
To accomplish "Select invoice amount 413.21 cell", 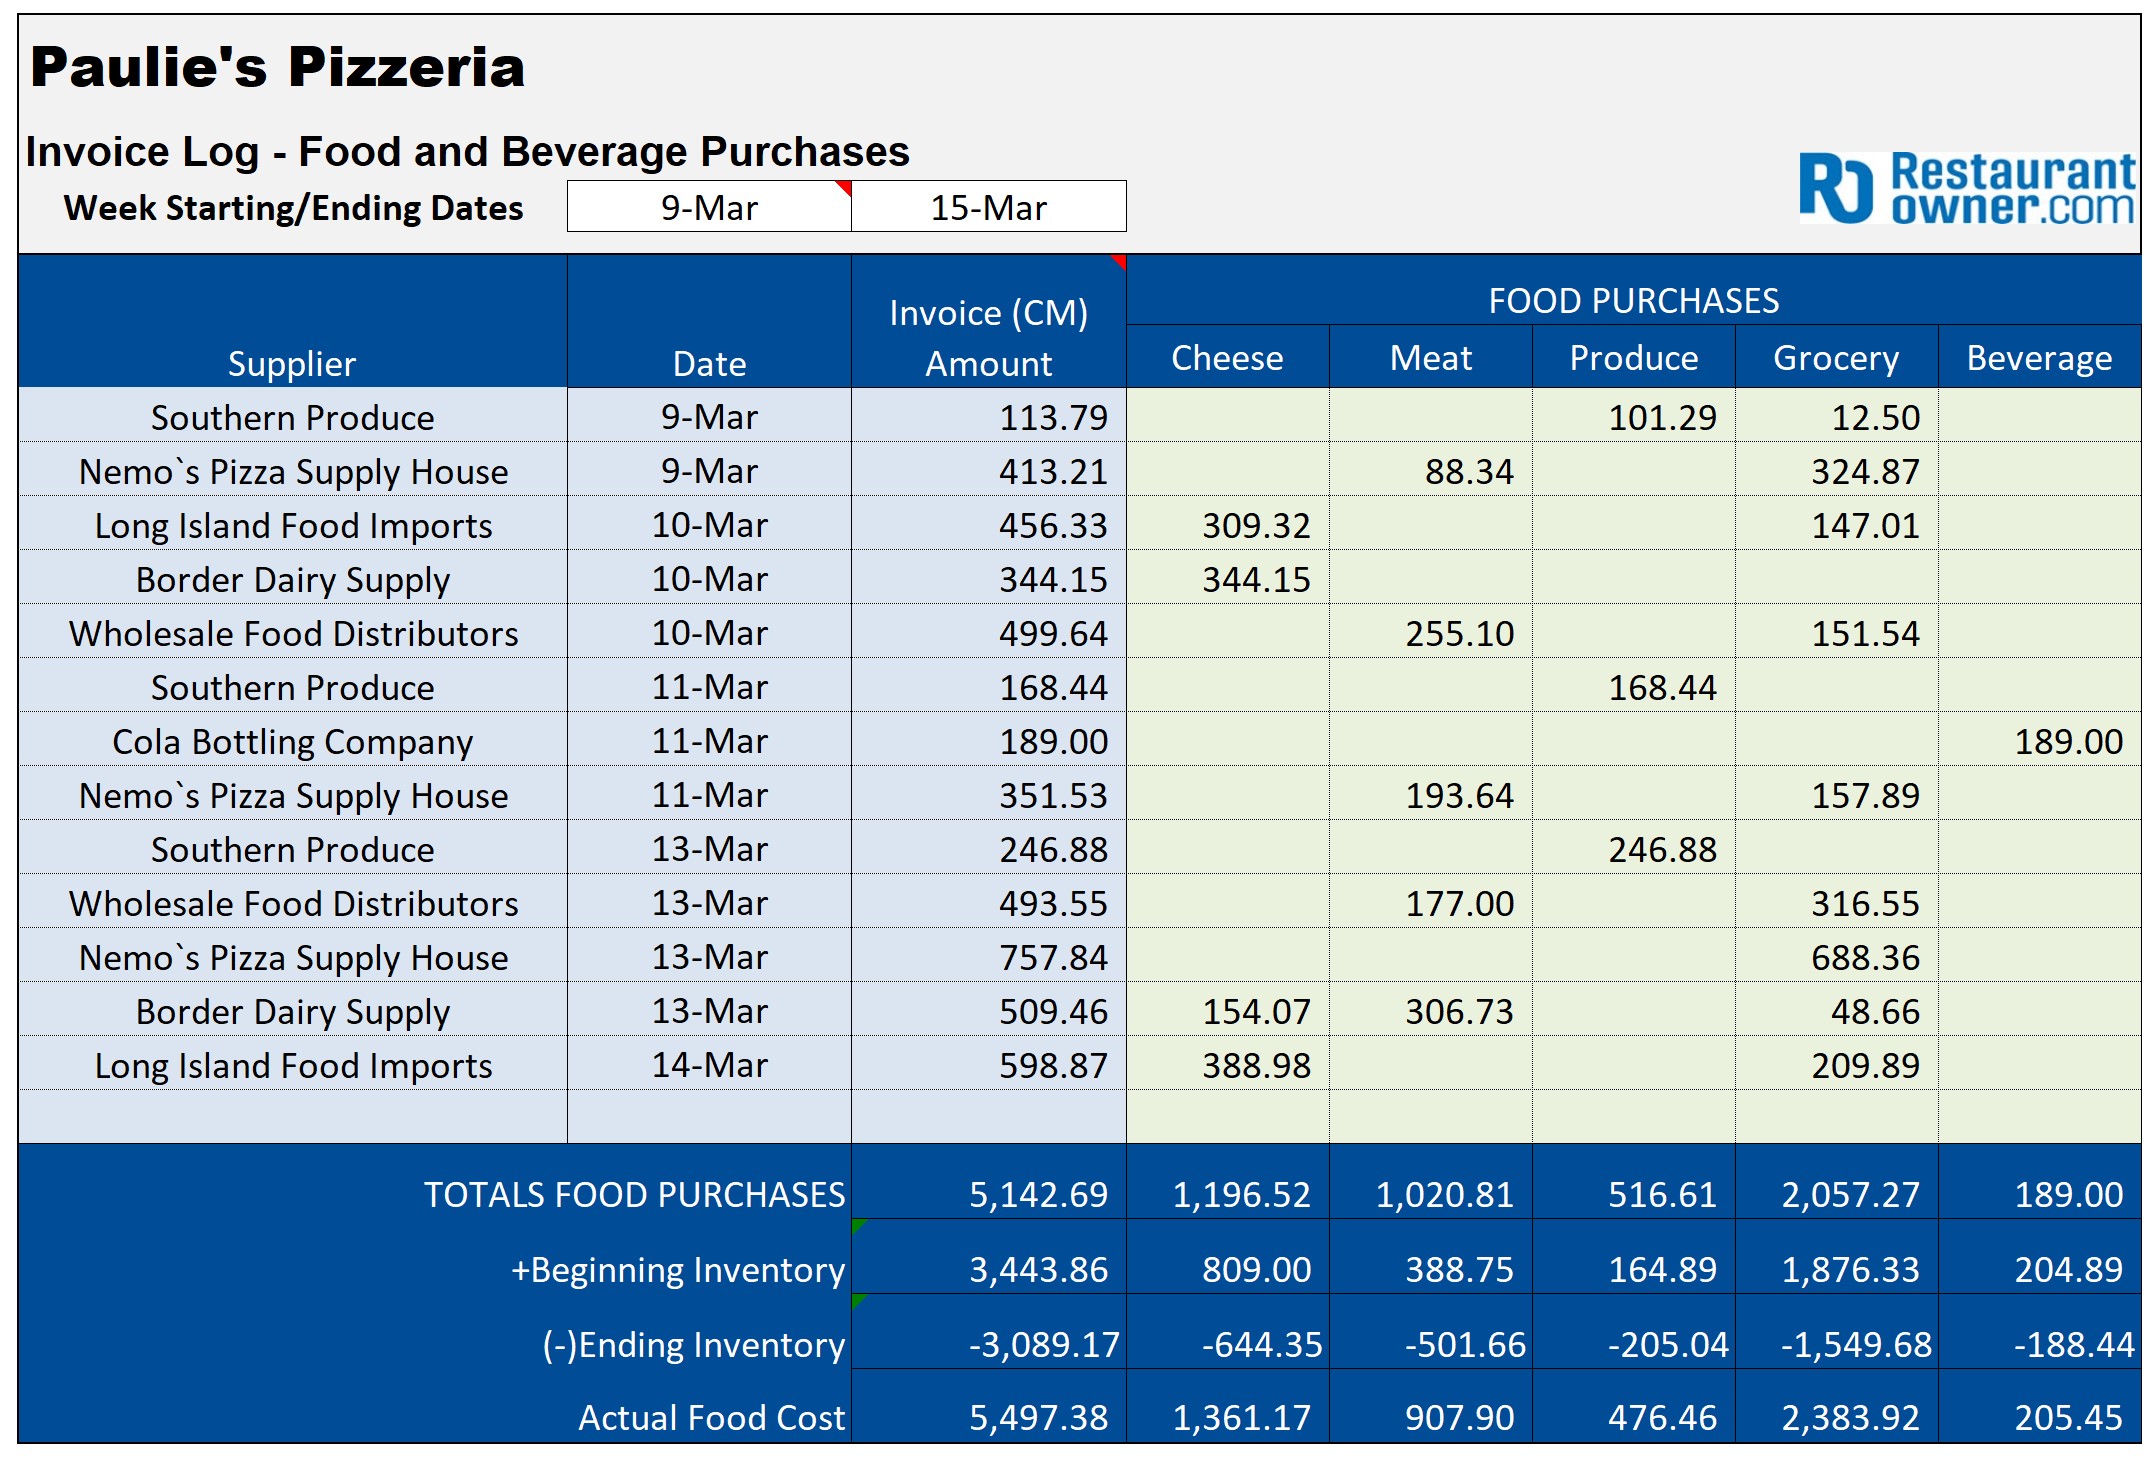I will coord(989,470).
